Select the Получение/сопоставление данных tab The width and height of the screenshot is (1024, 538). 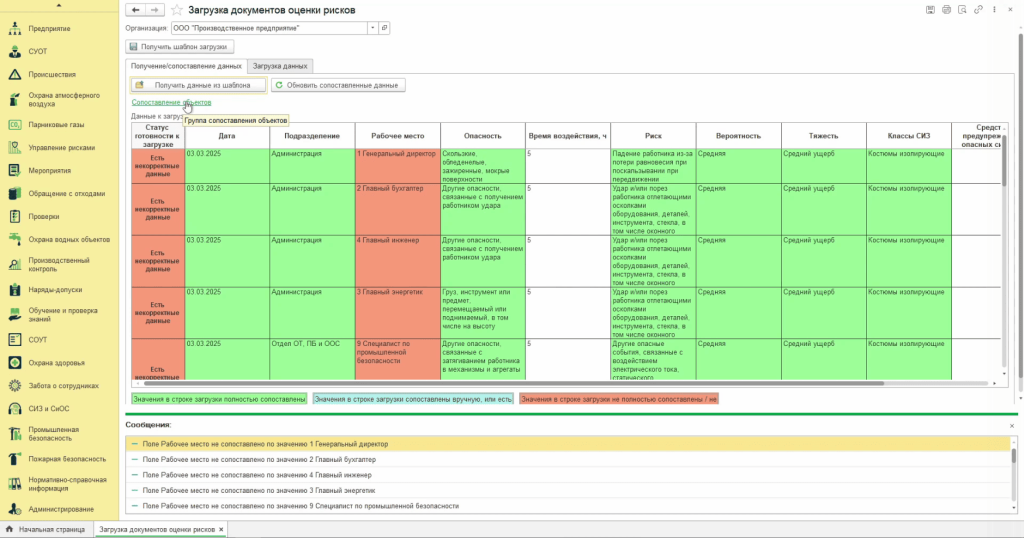pos(186,66)
